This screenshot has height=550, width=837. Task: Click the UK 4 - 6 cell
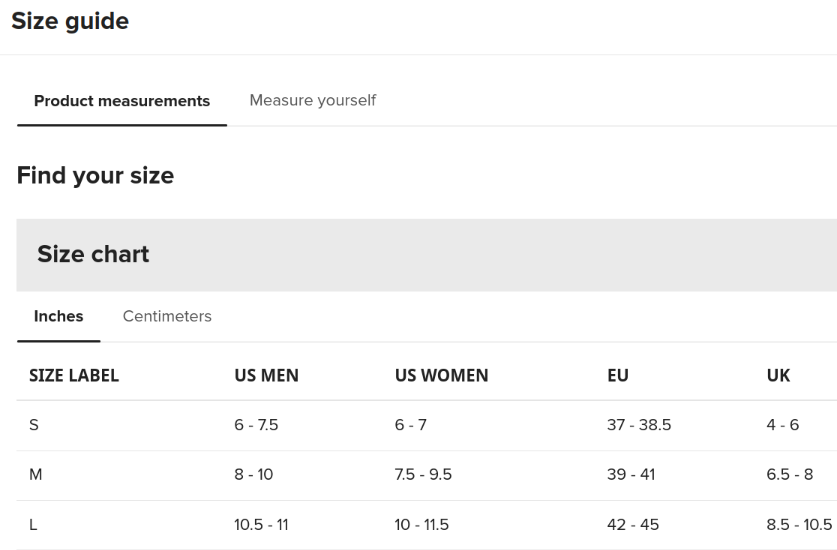[783, 425]
